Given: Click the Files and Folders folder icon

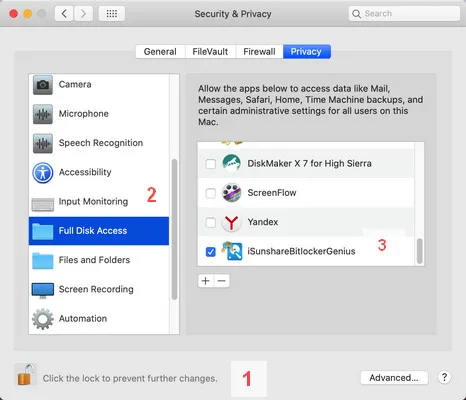Looking at the screenshot, I should [x=43, y=261].
